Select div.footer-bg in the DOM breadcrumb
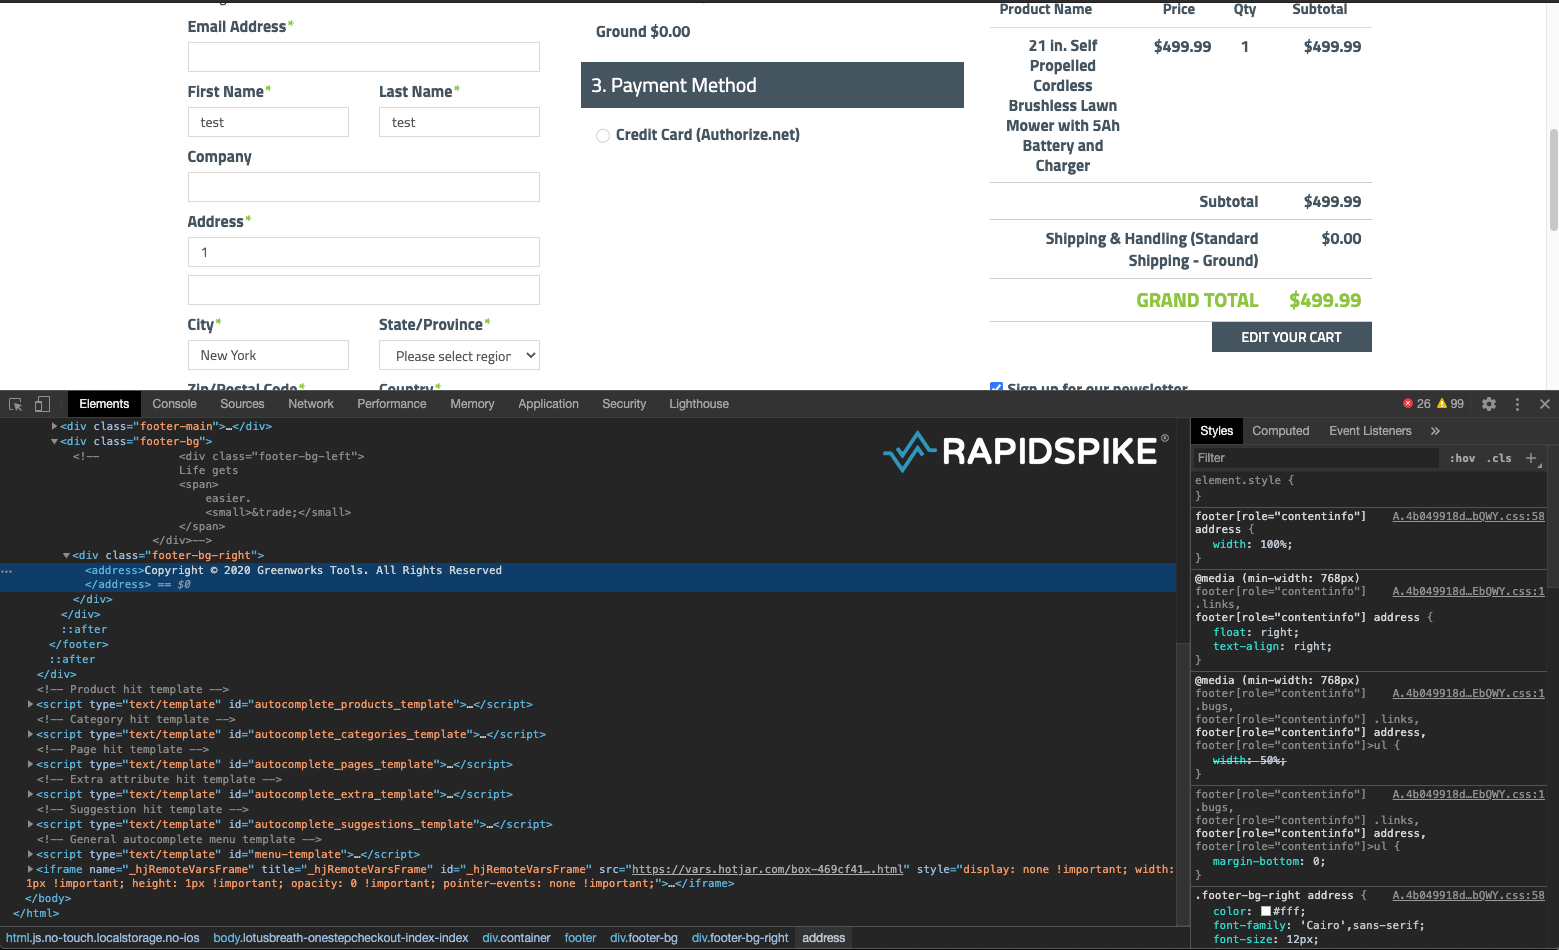The image size is (1559, 950). pos(644,938)
